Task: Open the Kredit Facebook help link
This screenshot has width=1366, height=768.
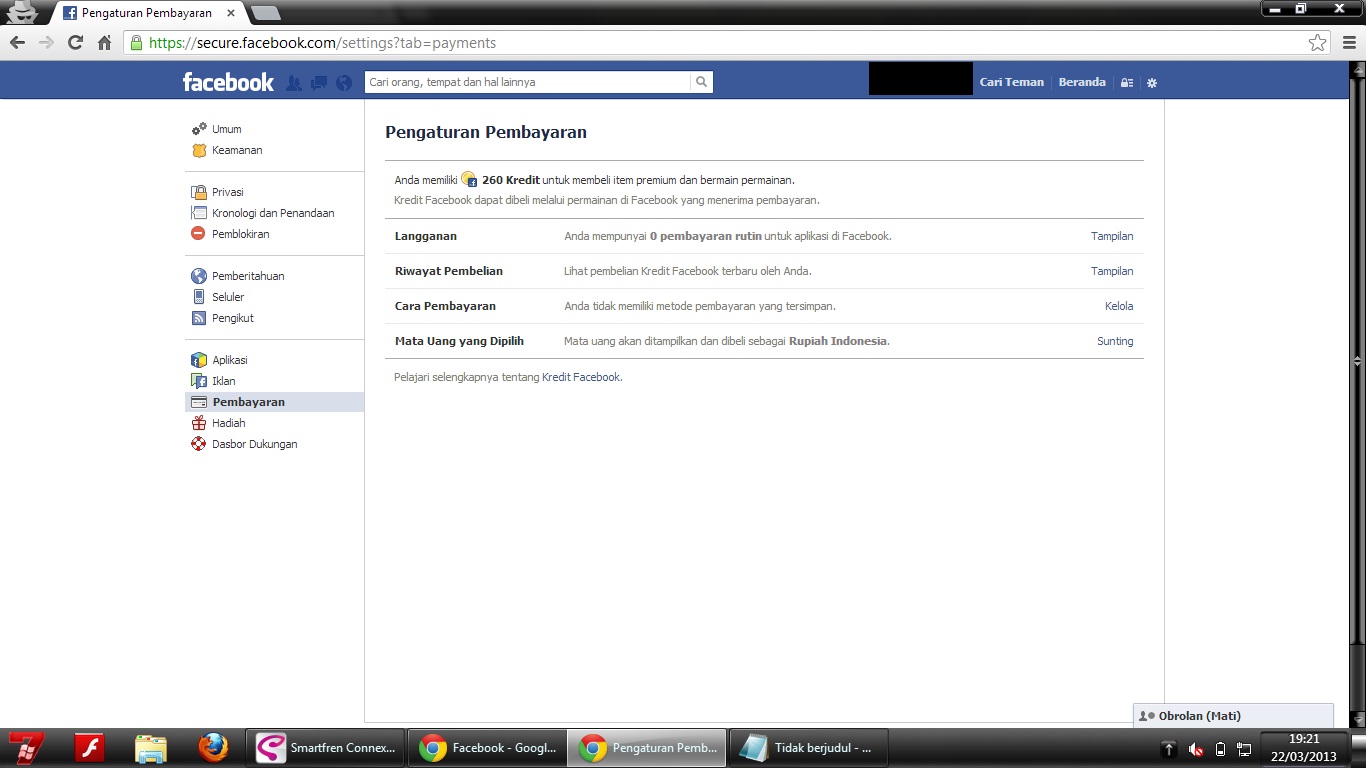Action: 581,377
